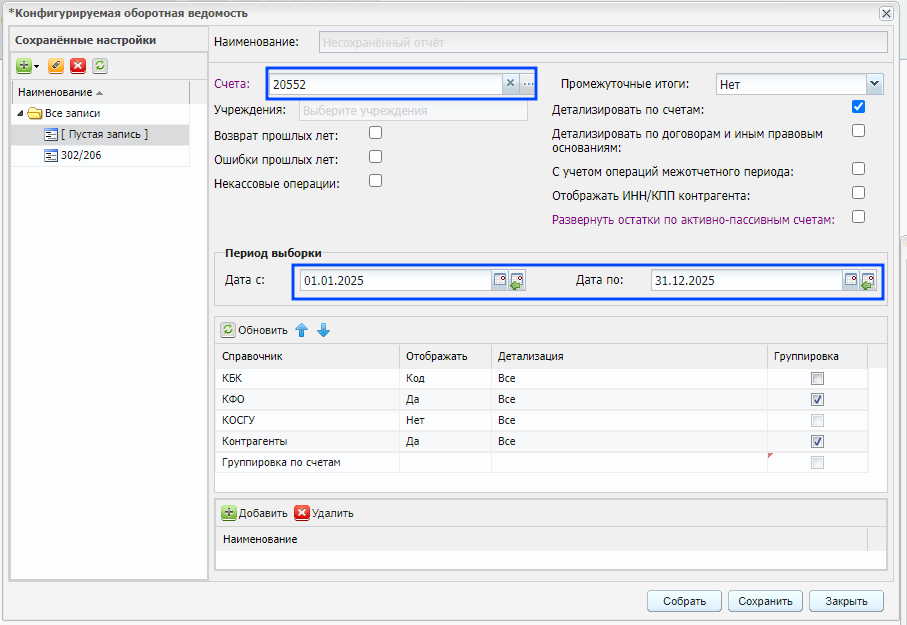Move row up with blue arrow
The width and height of the screenshot is (907, 625).
(301, 330)
